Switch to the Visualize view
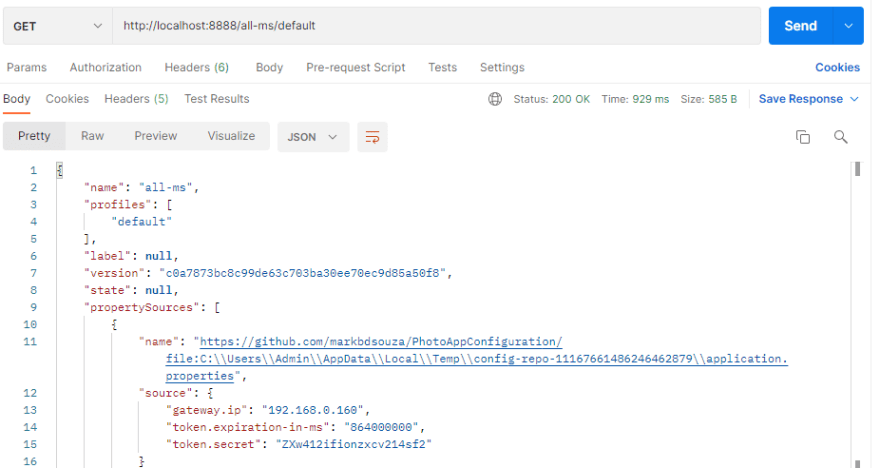 pyautogui.click(x=231, y=136)
